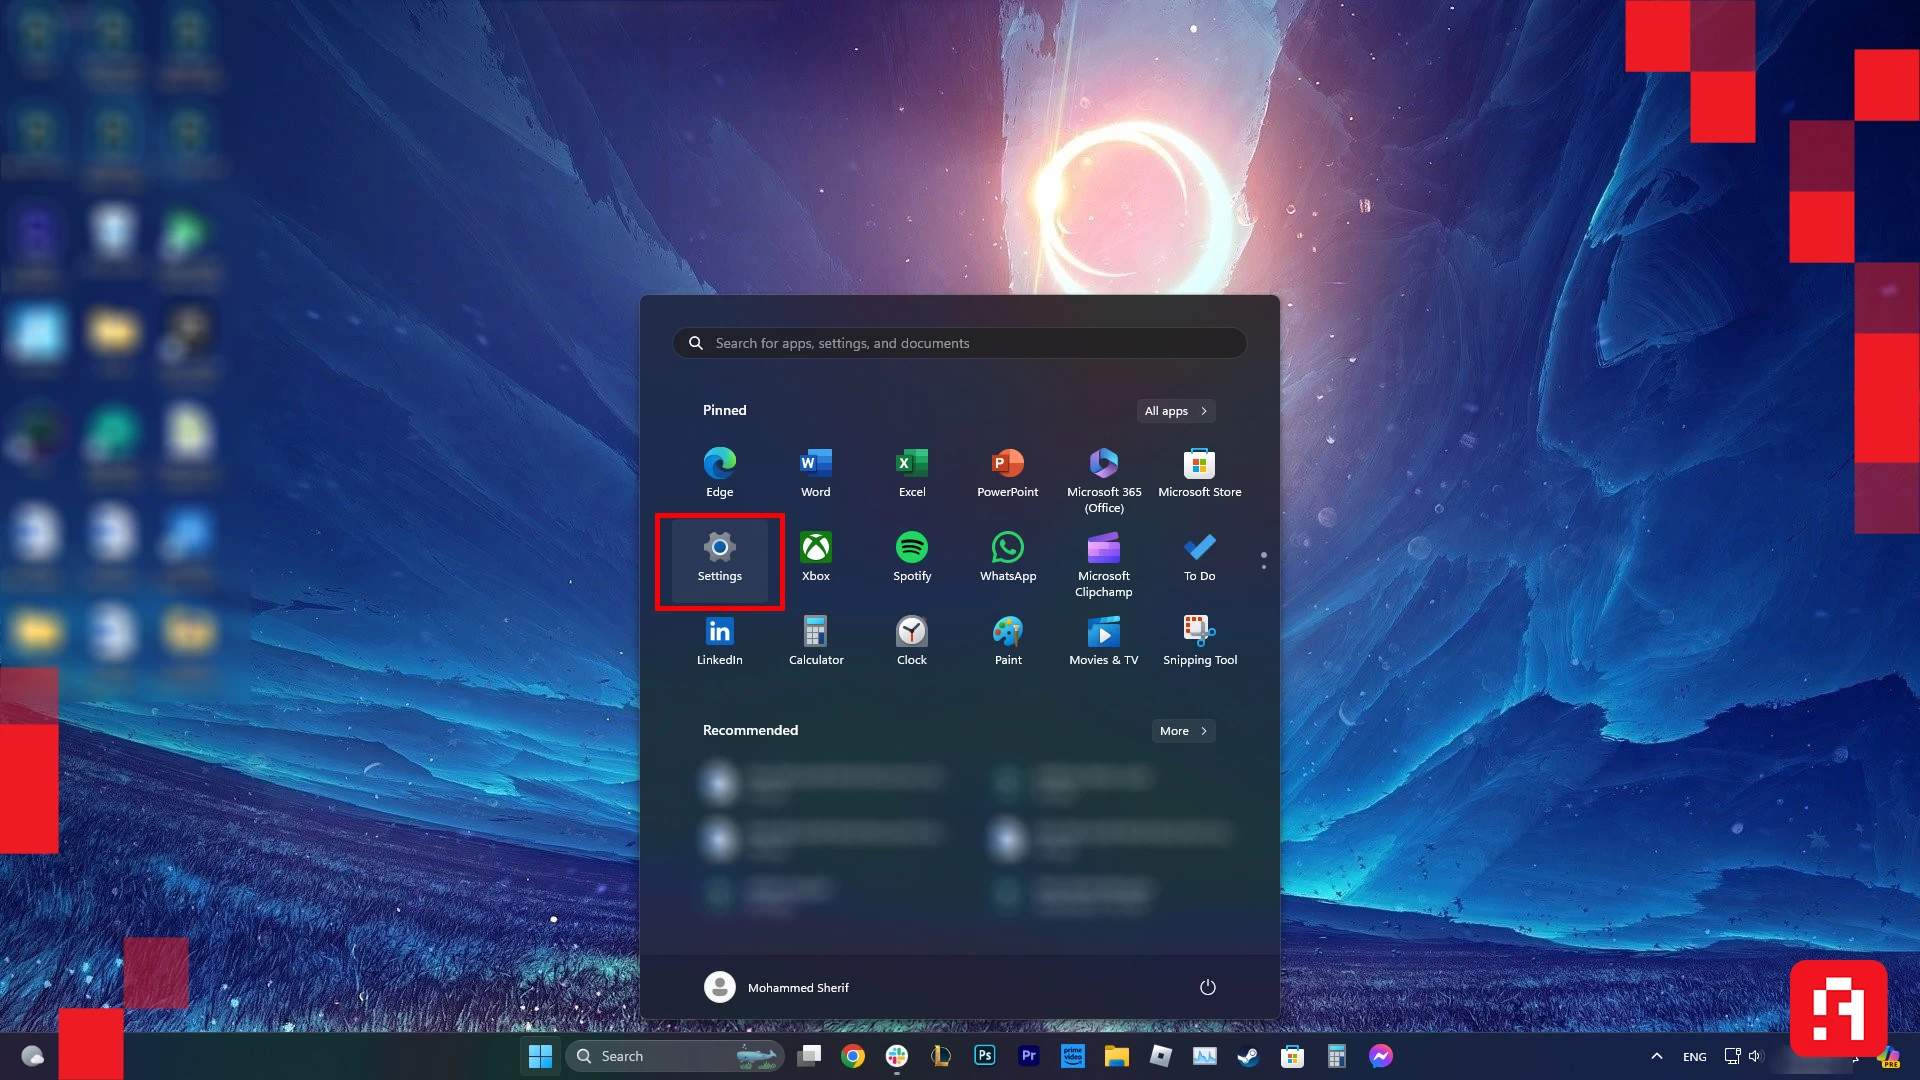Launch Word from pinned apps
1920x1080 pixels.
tap(816, 472)
